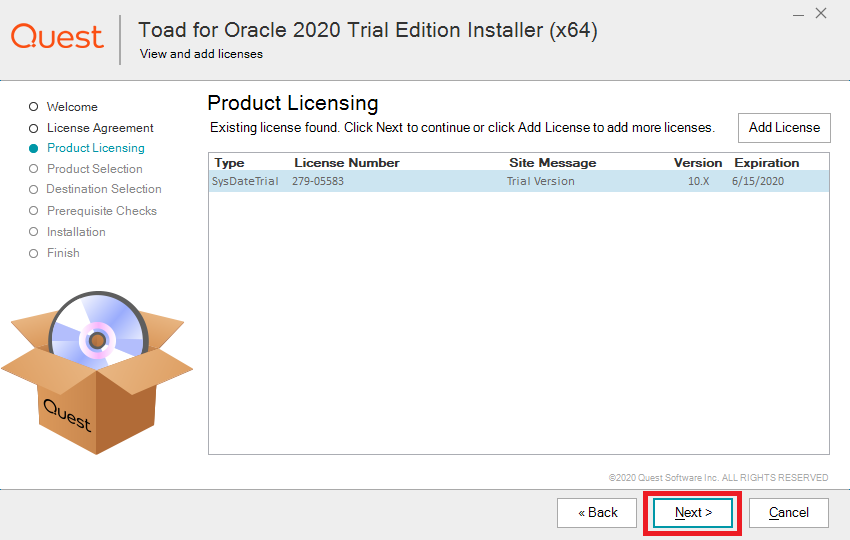
Task: Click the 6/15/2020 expiration date
Action: coord(758,181)
